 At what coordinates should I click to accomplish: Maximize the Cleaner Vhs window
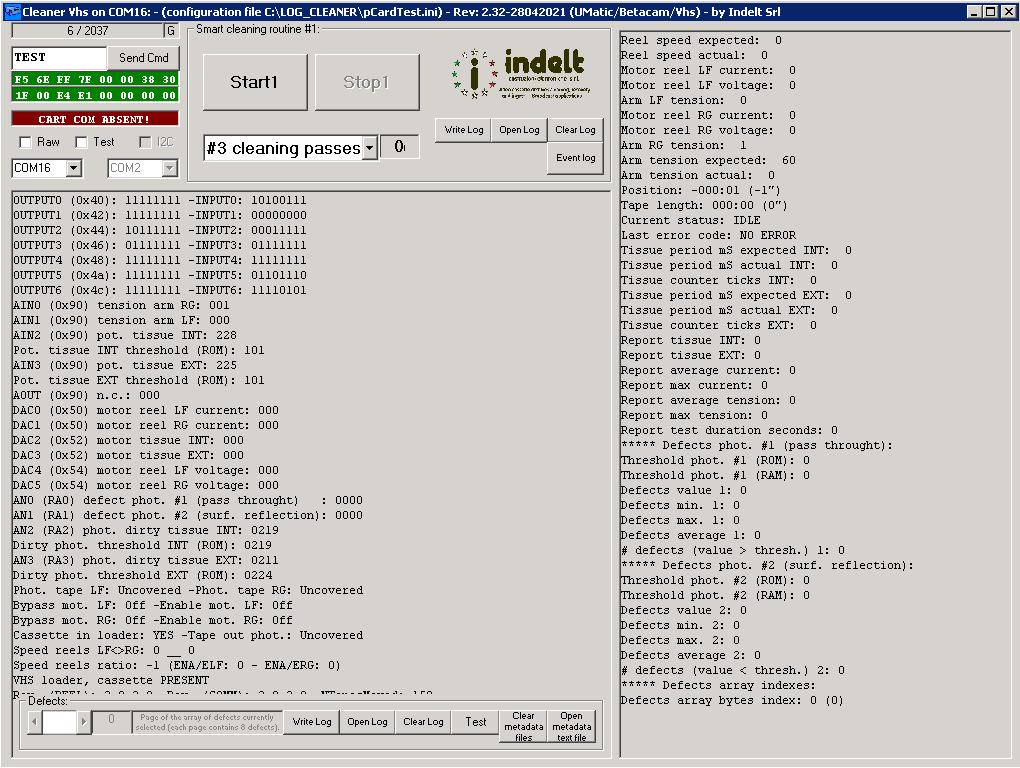tap(990, 12)
